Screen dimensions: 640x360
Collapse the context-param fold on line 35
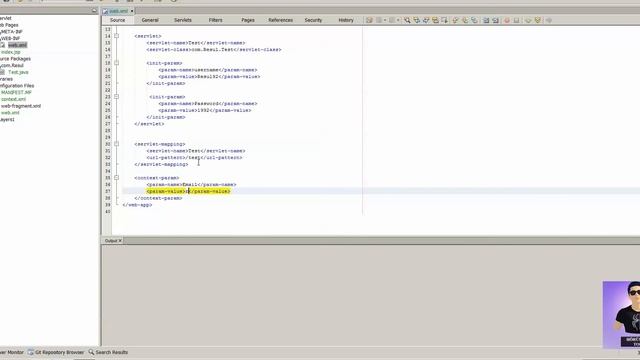tap(116, 178)
